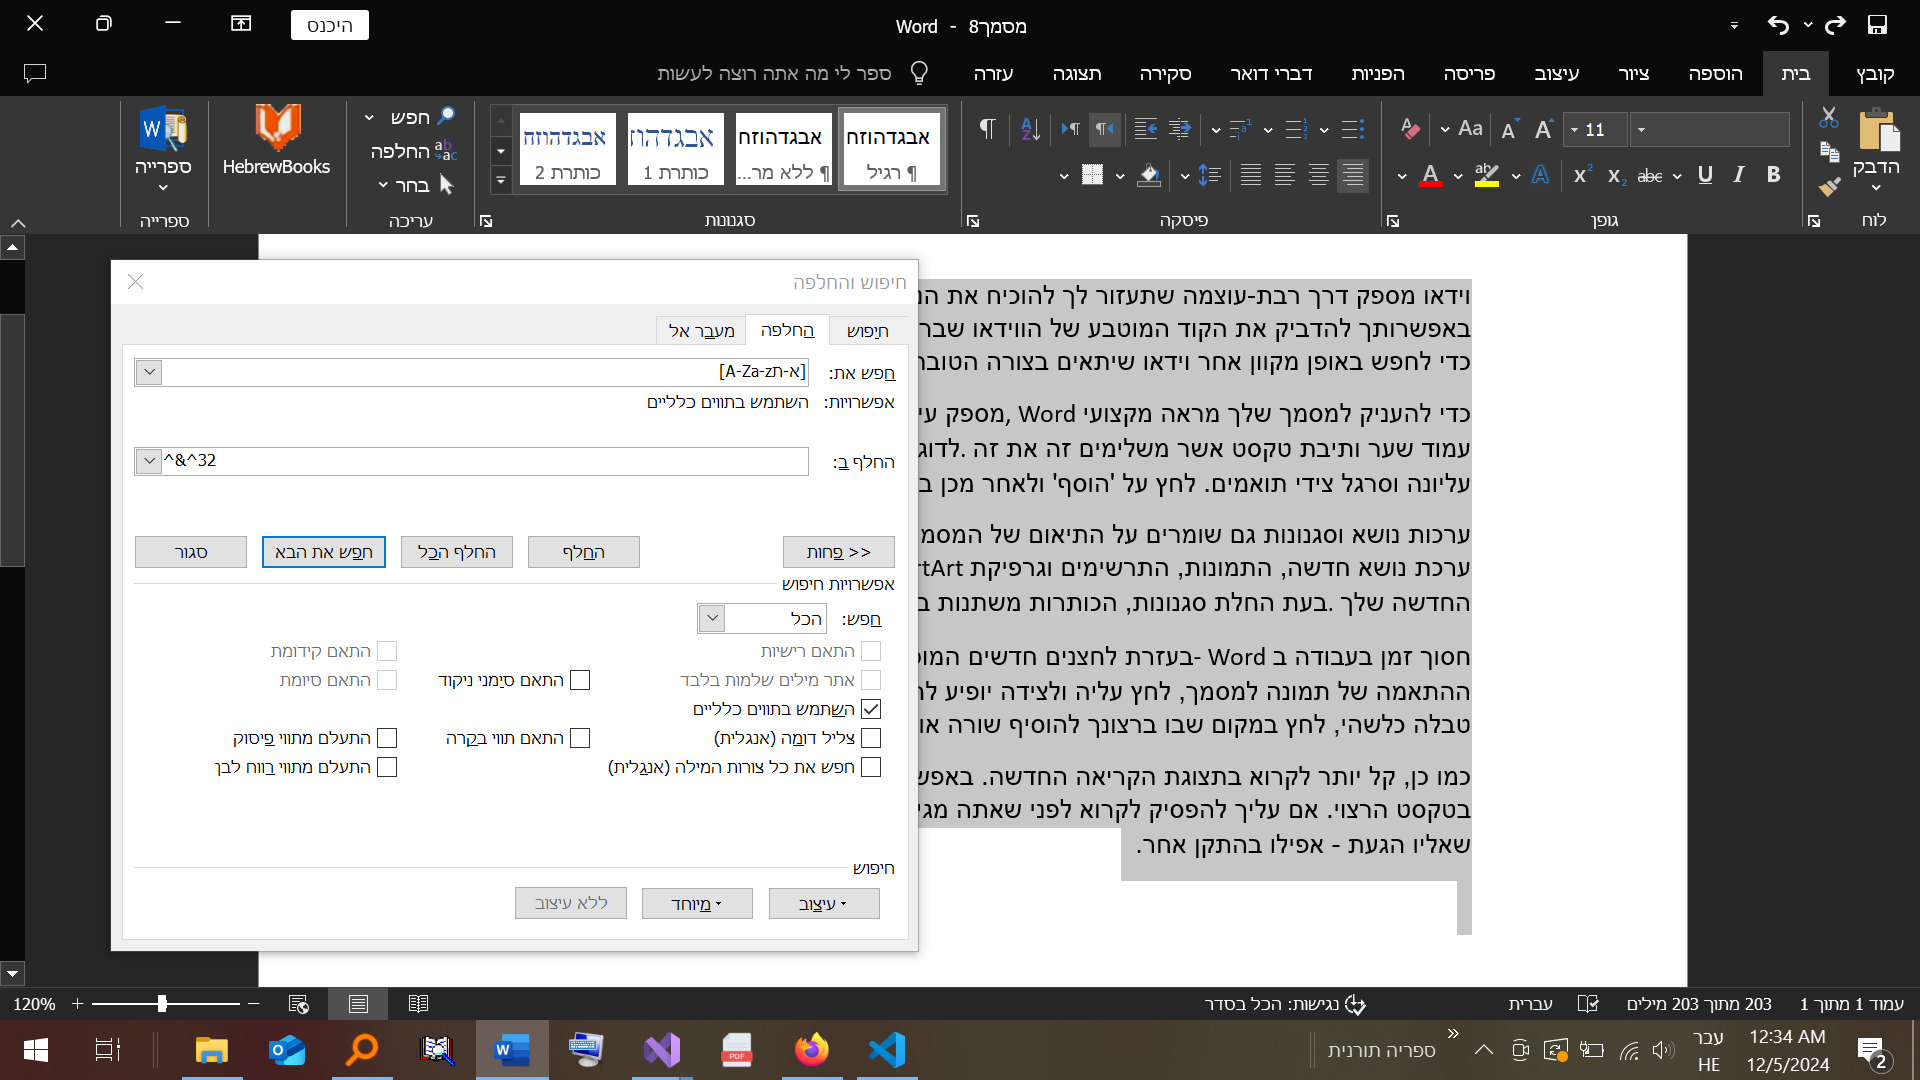Open the Find dropdown in editing group
The image size is (1920, 1080).
click(369, 117)
